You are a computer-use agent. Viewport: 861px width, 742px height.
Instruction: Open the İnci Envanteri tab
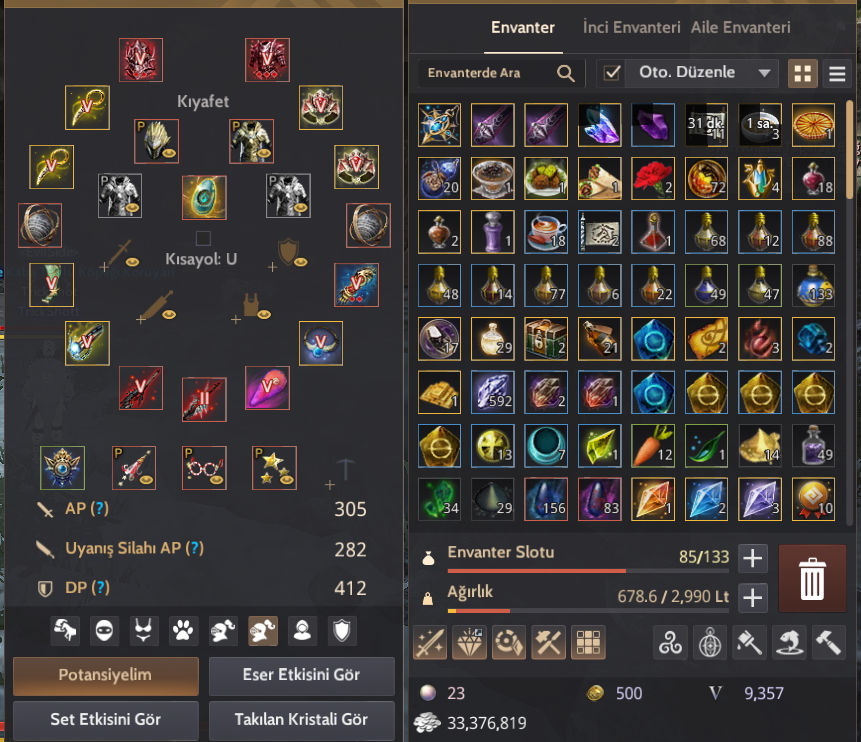coord(631,27)
